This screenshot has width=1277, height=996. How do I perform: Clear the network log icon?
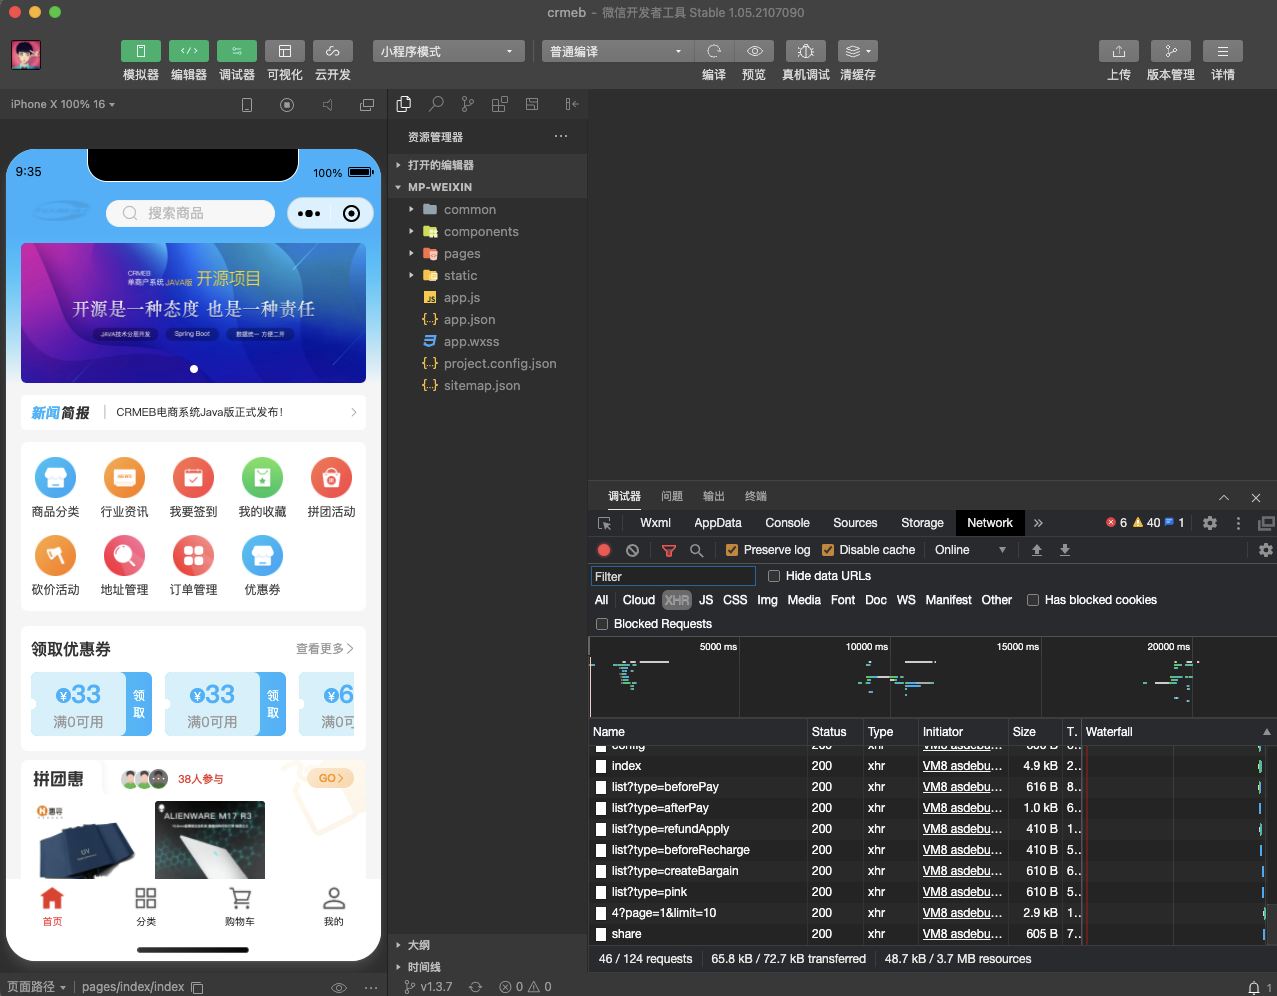pos(632,550)
